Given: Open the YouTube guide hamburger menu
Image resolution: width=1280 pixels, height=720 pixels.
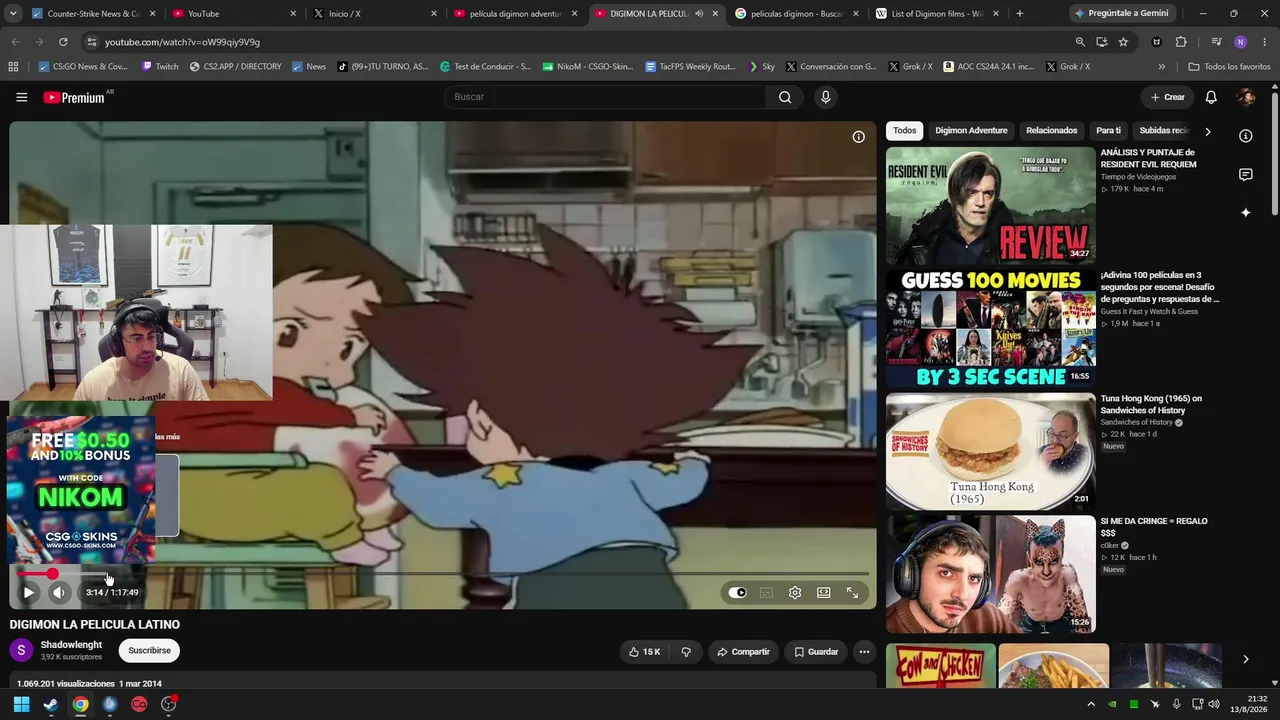Looking at the screenshot, I should (x=21, y=97).
